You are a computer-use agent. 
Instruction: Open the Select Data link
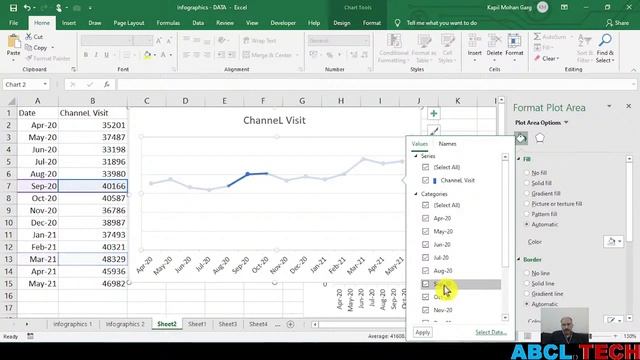point(491,332)
